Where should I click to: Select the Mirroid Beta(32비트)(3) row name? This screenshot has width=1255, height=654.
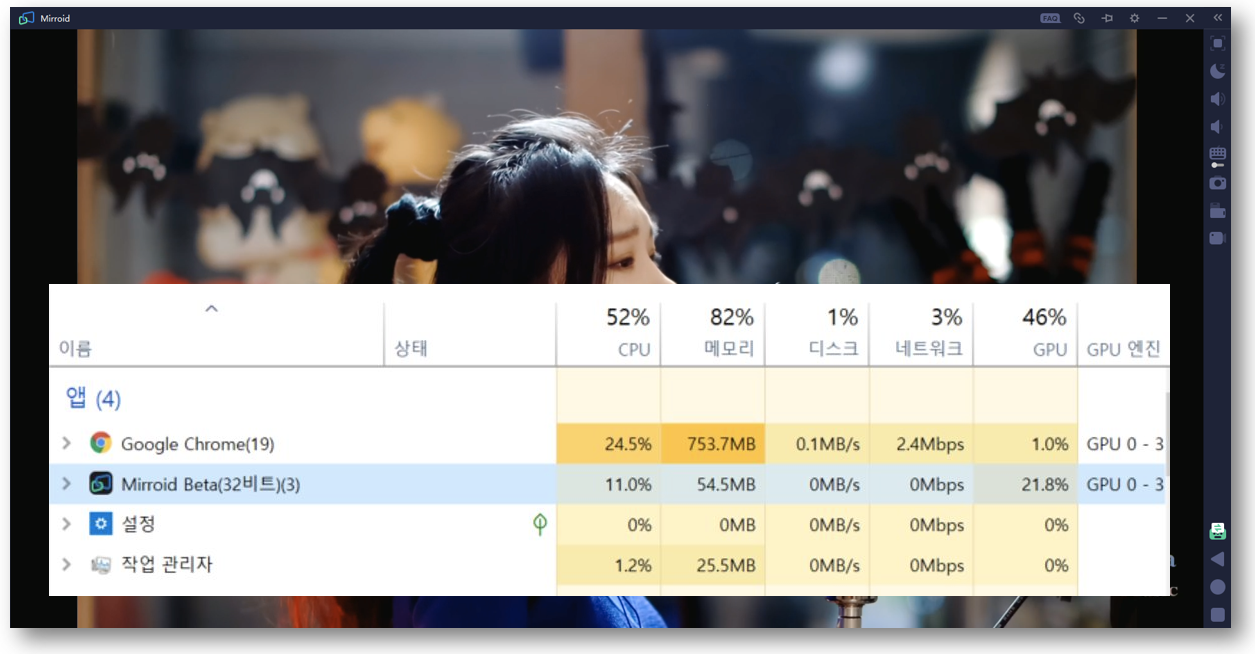211,485
